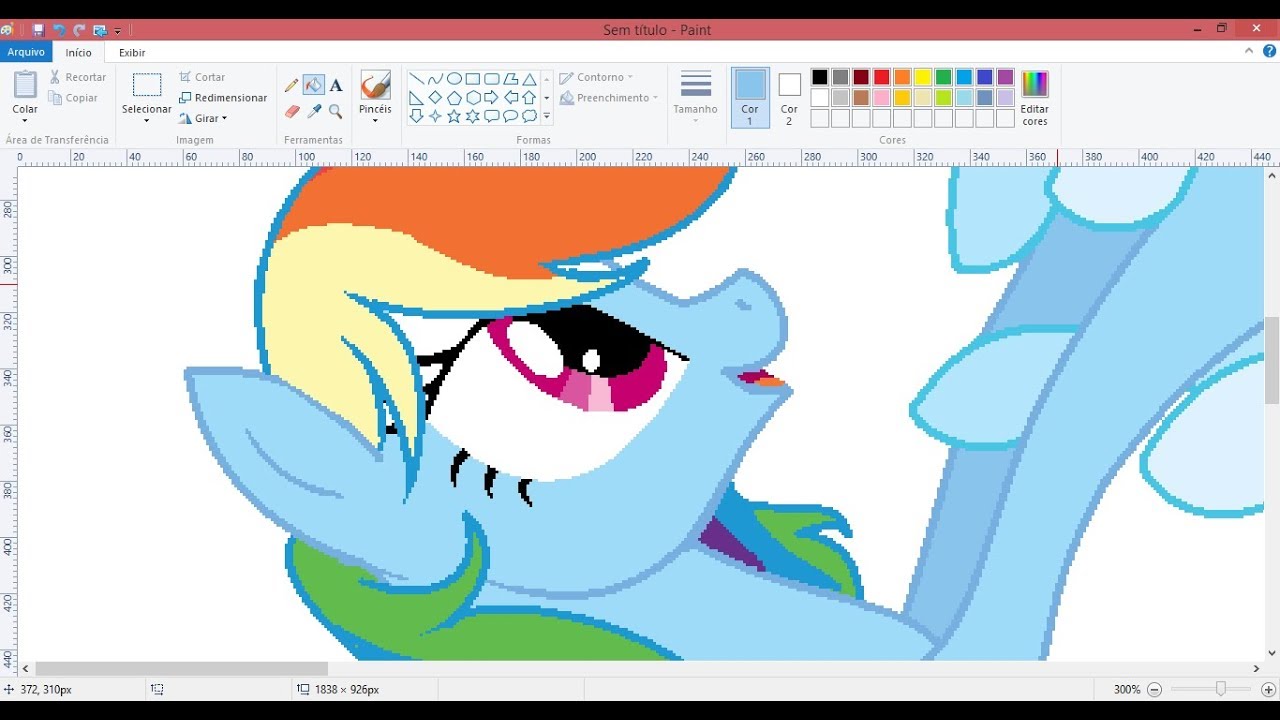Select the Pencil tool
The height and width of the screenshot is (720, 1280).
click(292, 86)
